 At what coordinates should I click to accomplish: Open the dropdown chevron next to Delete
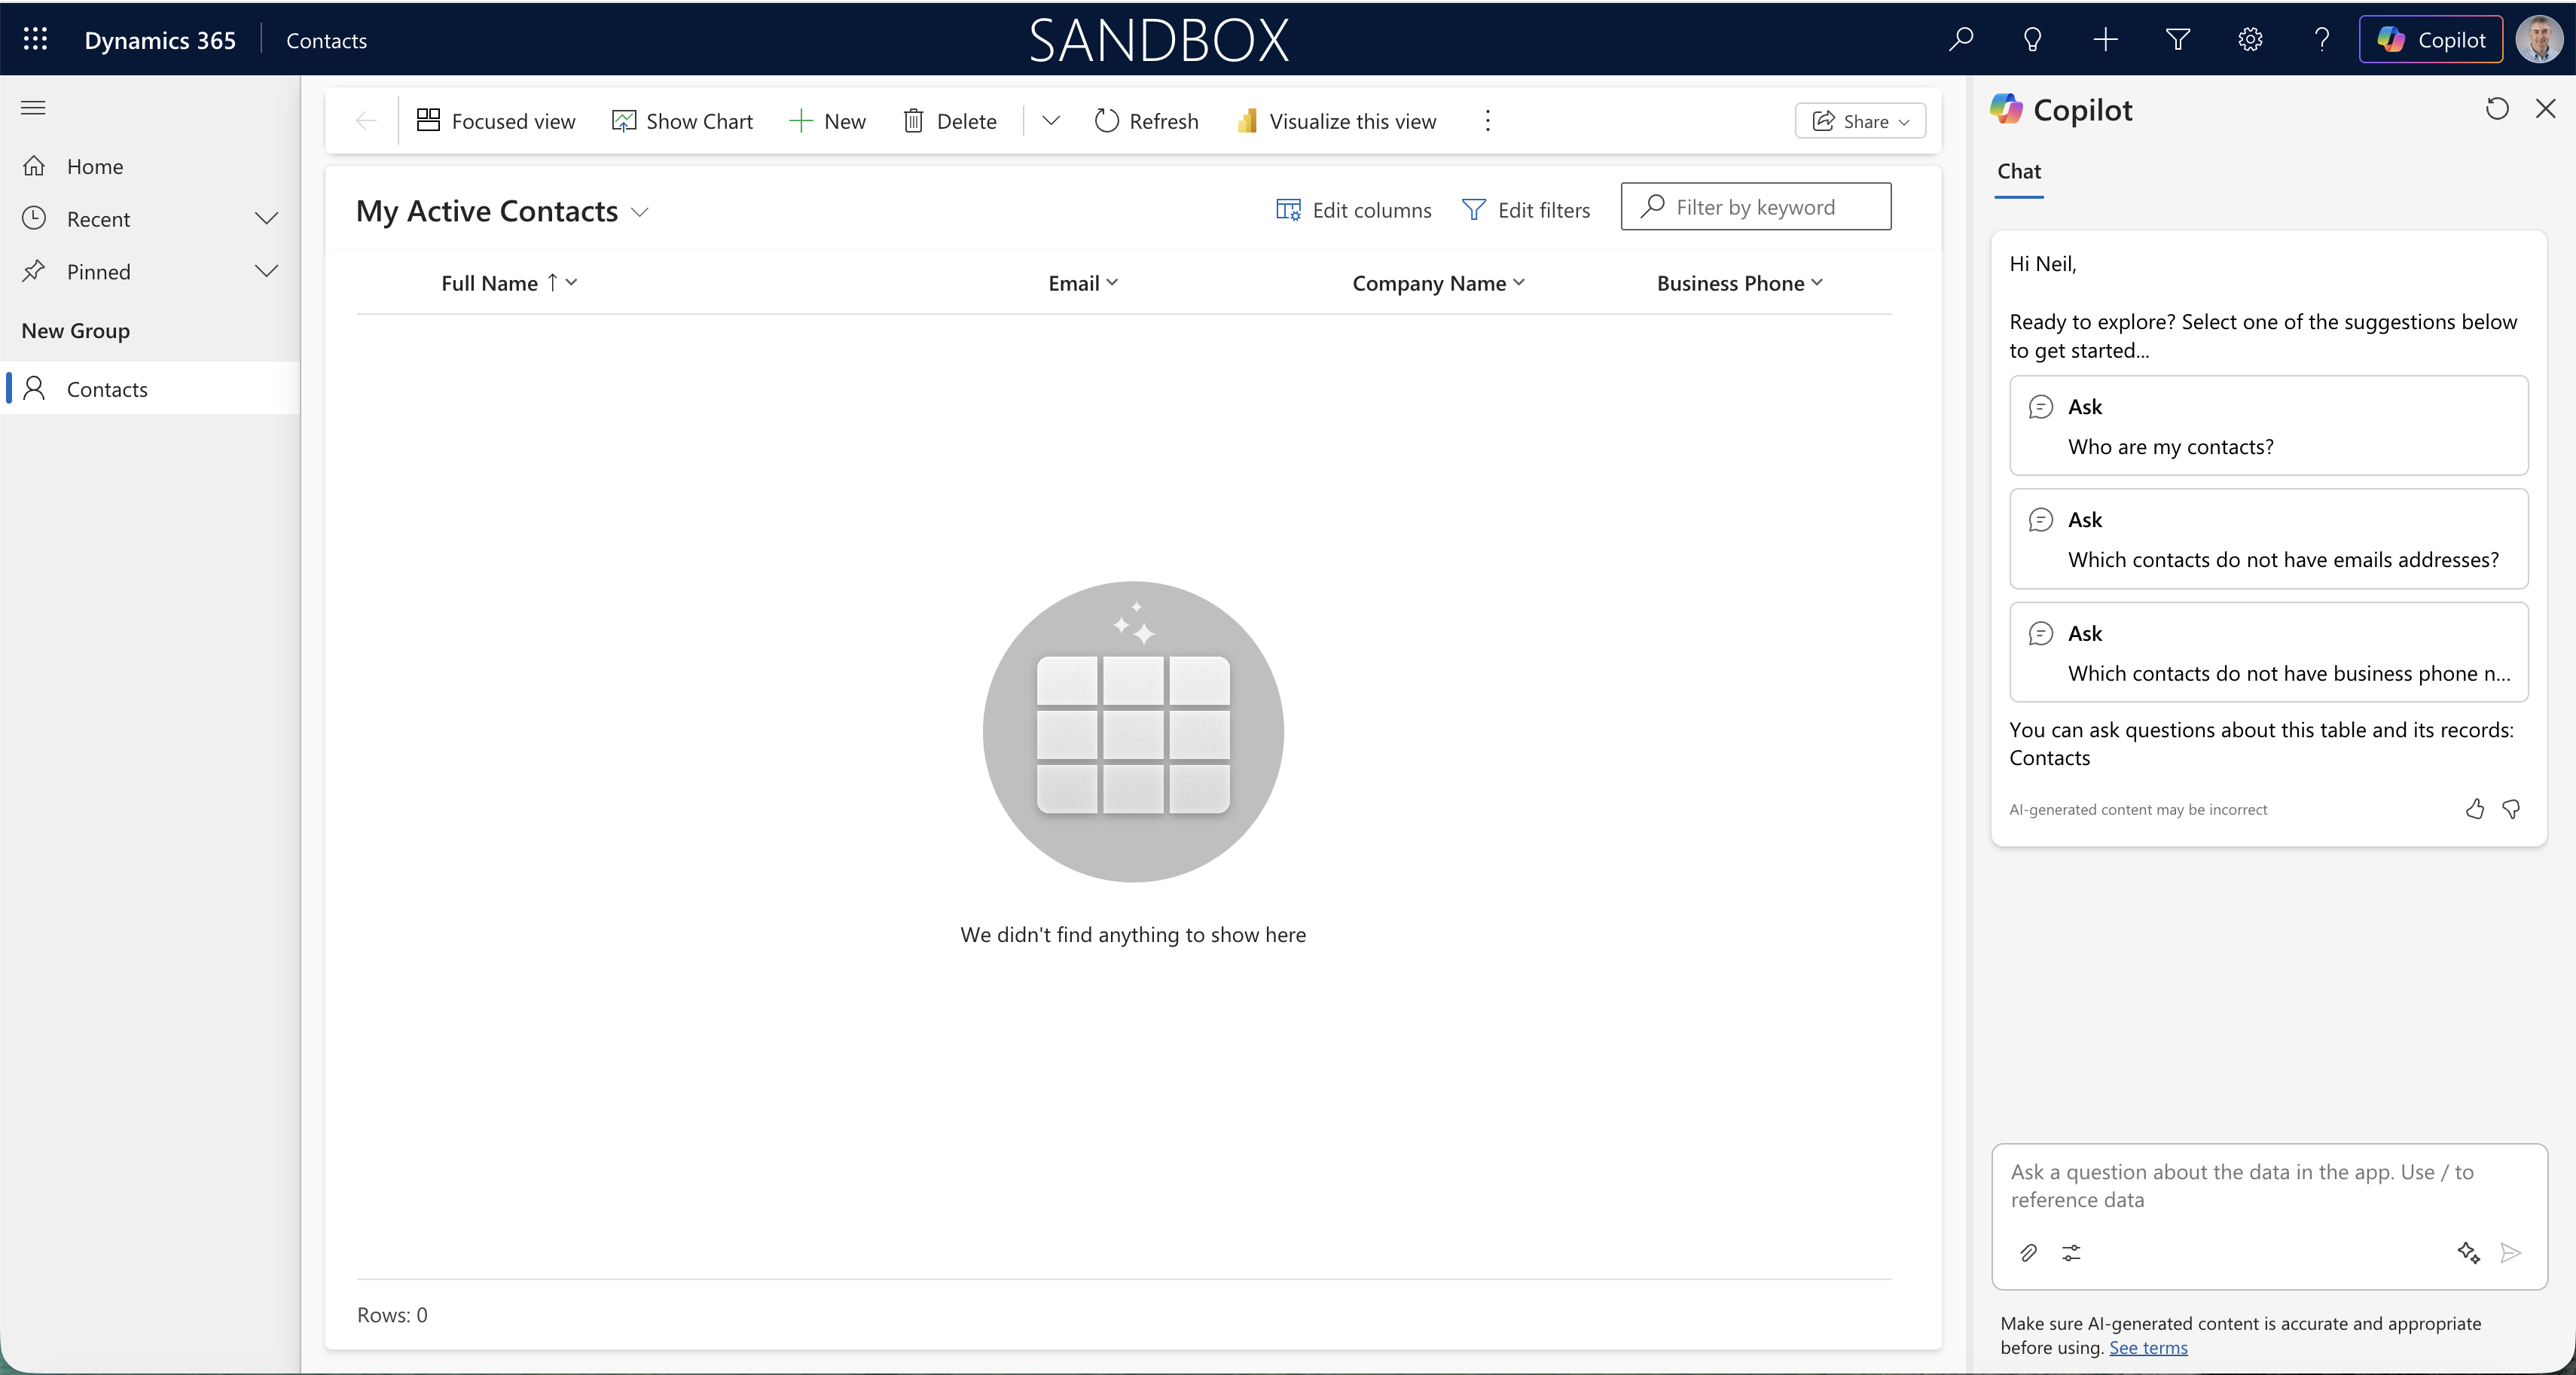[1050, 121]
